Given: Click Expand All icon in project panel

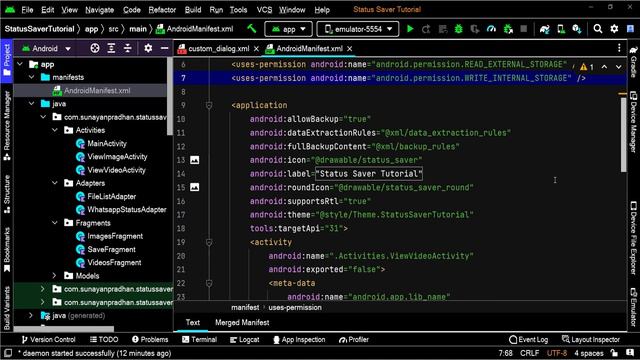Looking at the screenshot, I should click(111, 48).
